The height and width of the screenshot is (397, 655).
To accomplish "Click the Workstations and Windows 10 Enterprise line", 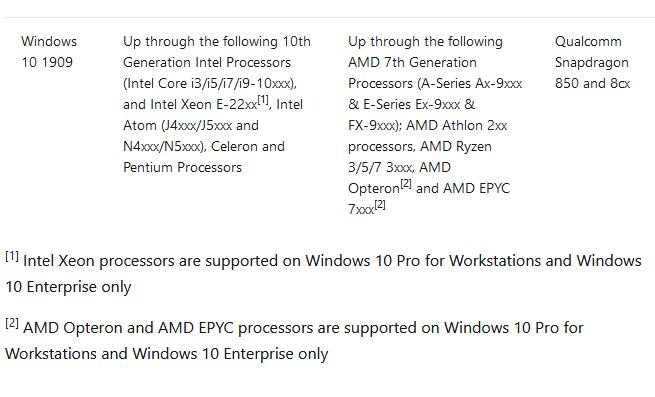I will 167,354.
